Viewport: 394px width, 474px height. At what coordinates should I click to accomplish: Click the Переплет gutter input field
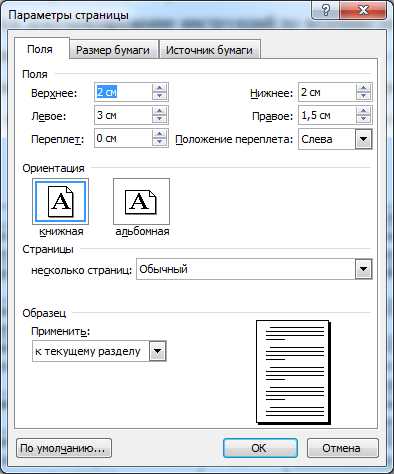(x=123, y=138)
